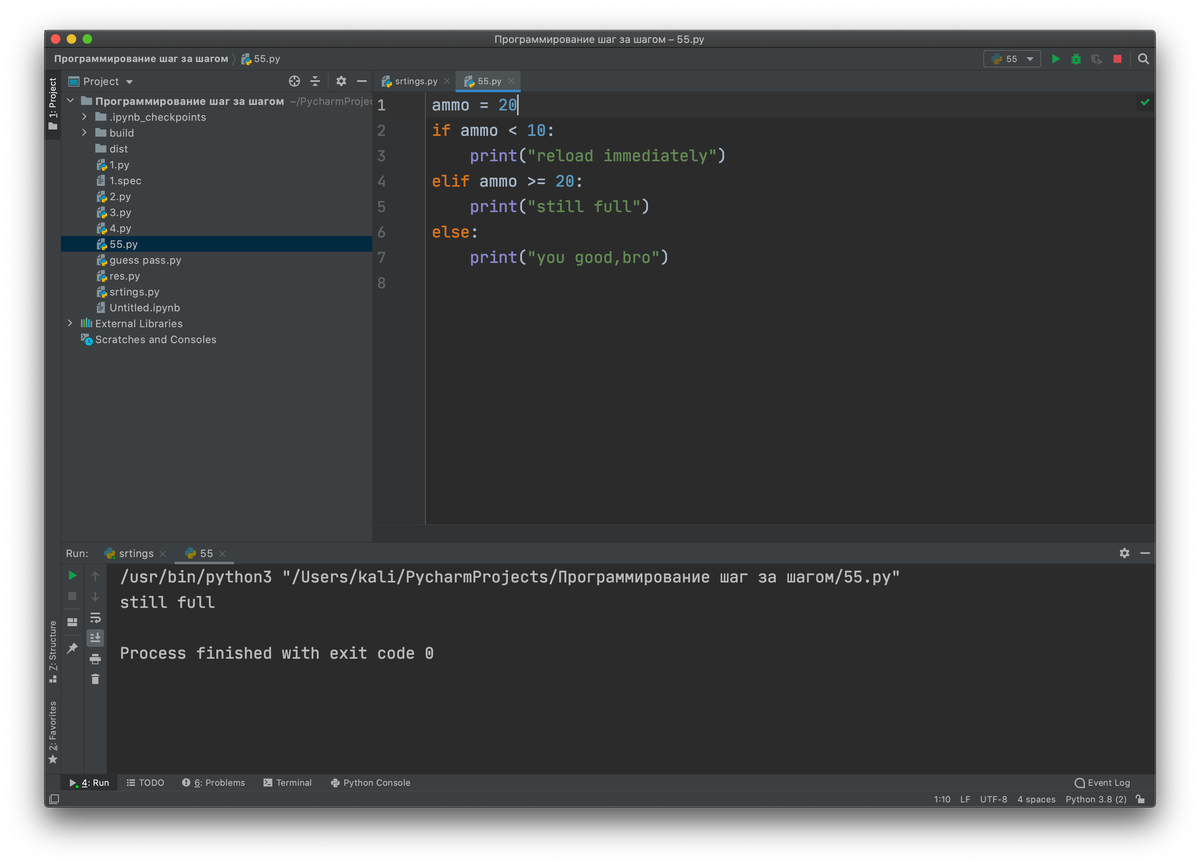
Task: Open the 6: Problems tool window
Action: tap(213, 783)
